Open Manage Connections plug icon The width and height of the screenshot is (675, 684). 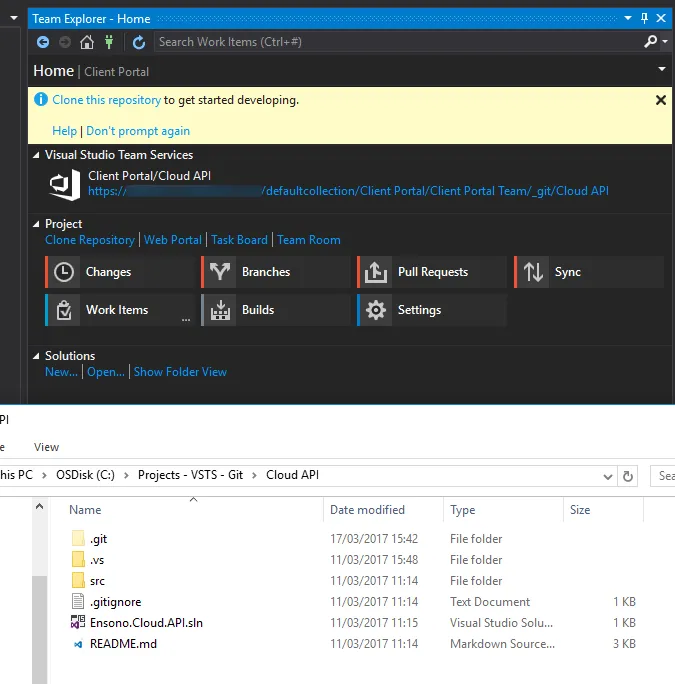(109, 42)
